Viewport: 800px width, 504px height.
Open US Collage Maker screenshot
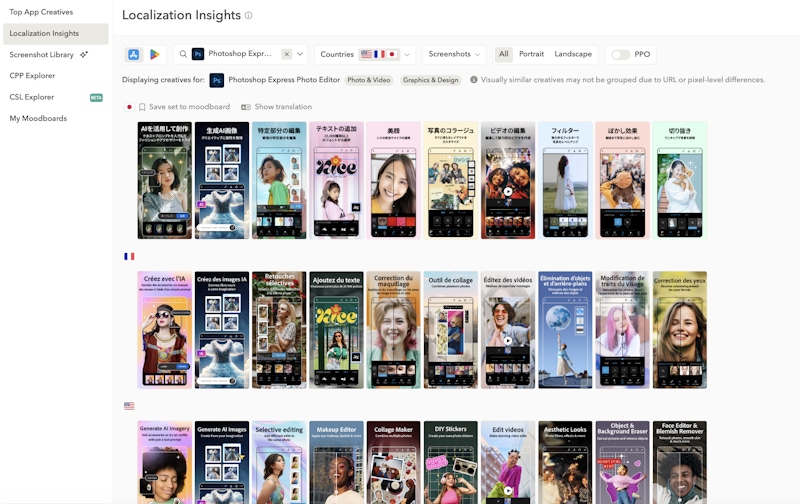pyautogui.click(x=393, y=462)
